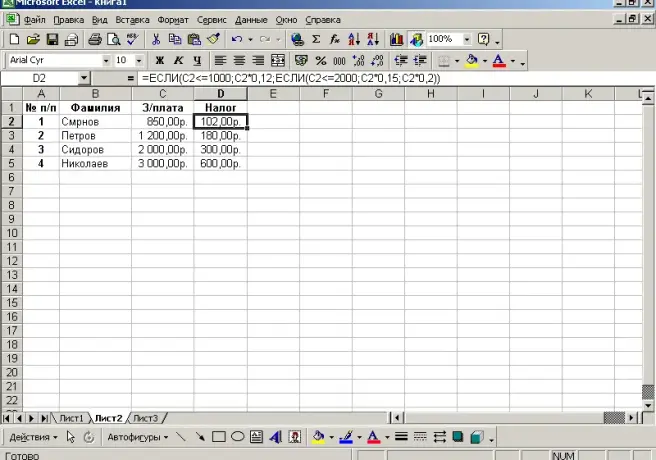Open the Name Box dropdown arrow
This screenshot has height=460, width=656.
83,77
